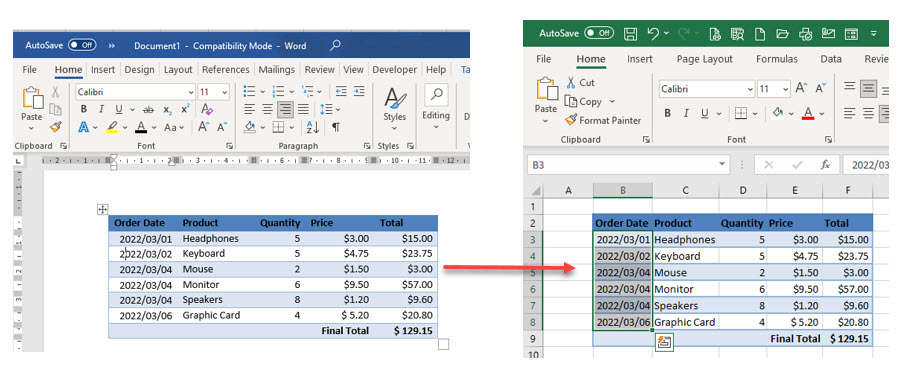This screenshot has height=377, width=899.
Task: Toggle AutoSave switch in Word
Action: [82, 45]
